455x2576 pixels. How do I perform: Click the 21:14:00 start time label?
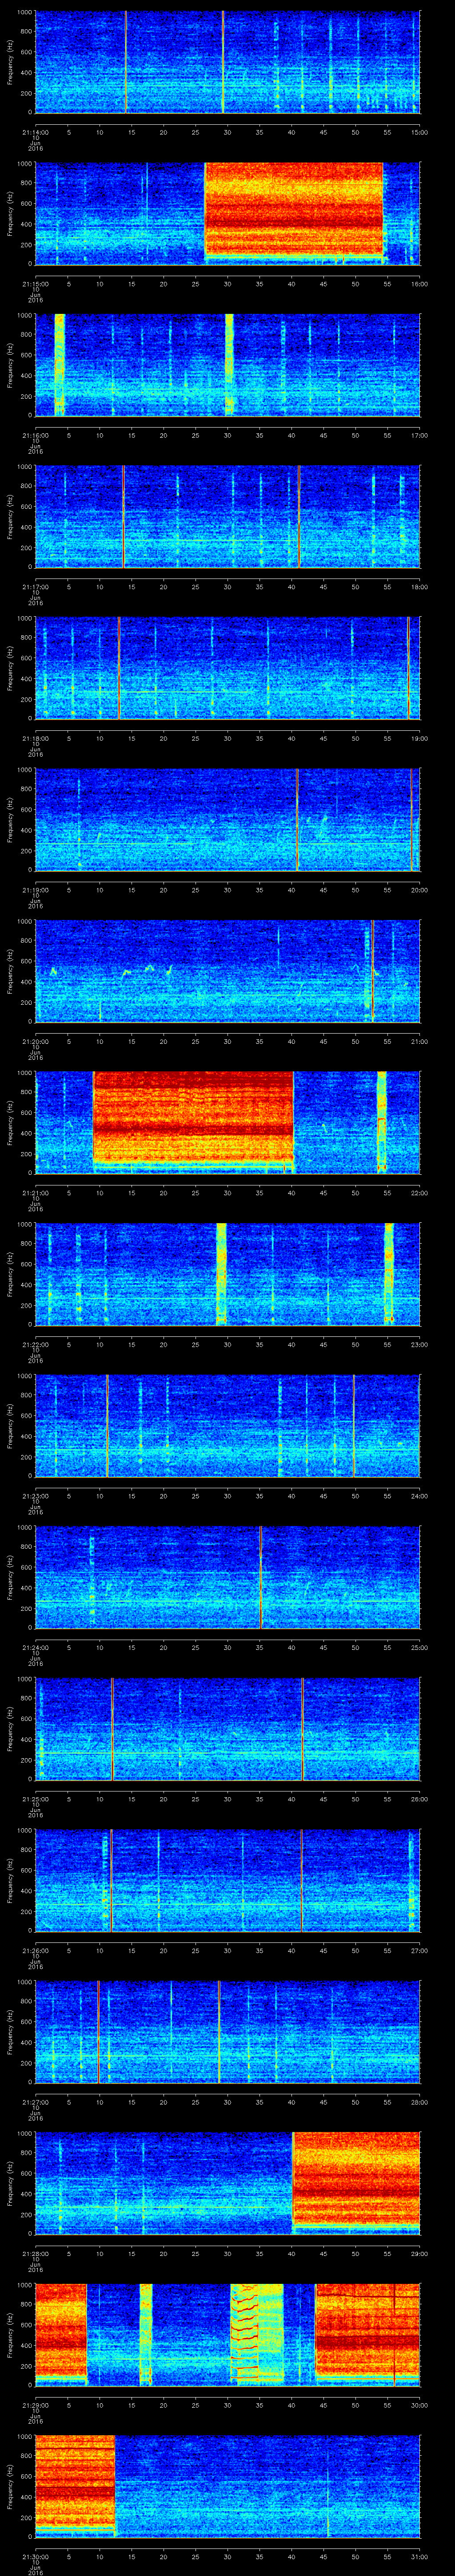click(35, 132)
